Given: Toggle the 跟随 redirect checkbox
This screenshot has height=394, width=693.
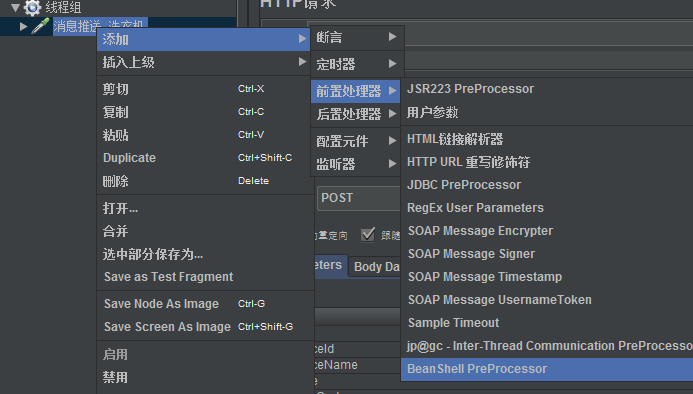Looking at the screenshot, I should click(x=368, y=234).
